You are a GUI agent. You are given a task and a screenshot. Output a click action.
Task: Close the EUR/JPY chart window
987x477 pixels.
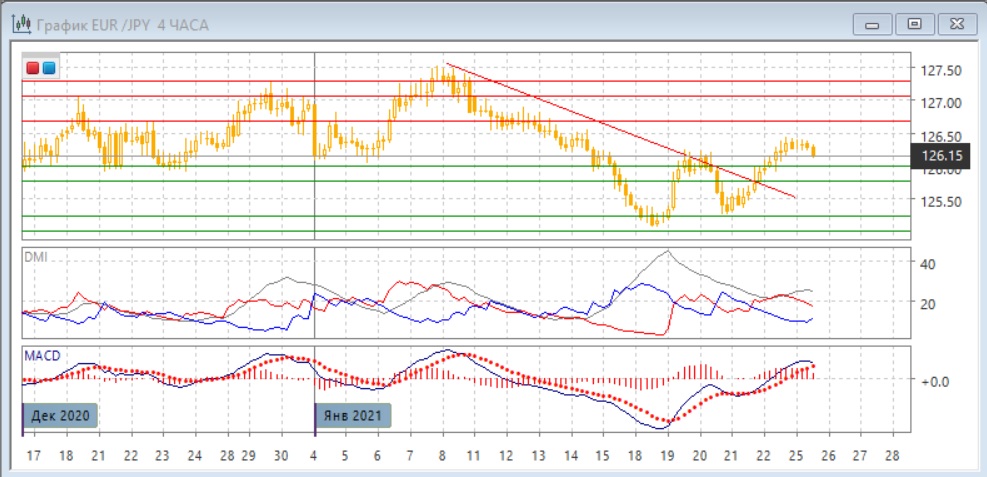point(955,24)
